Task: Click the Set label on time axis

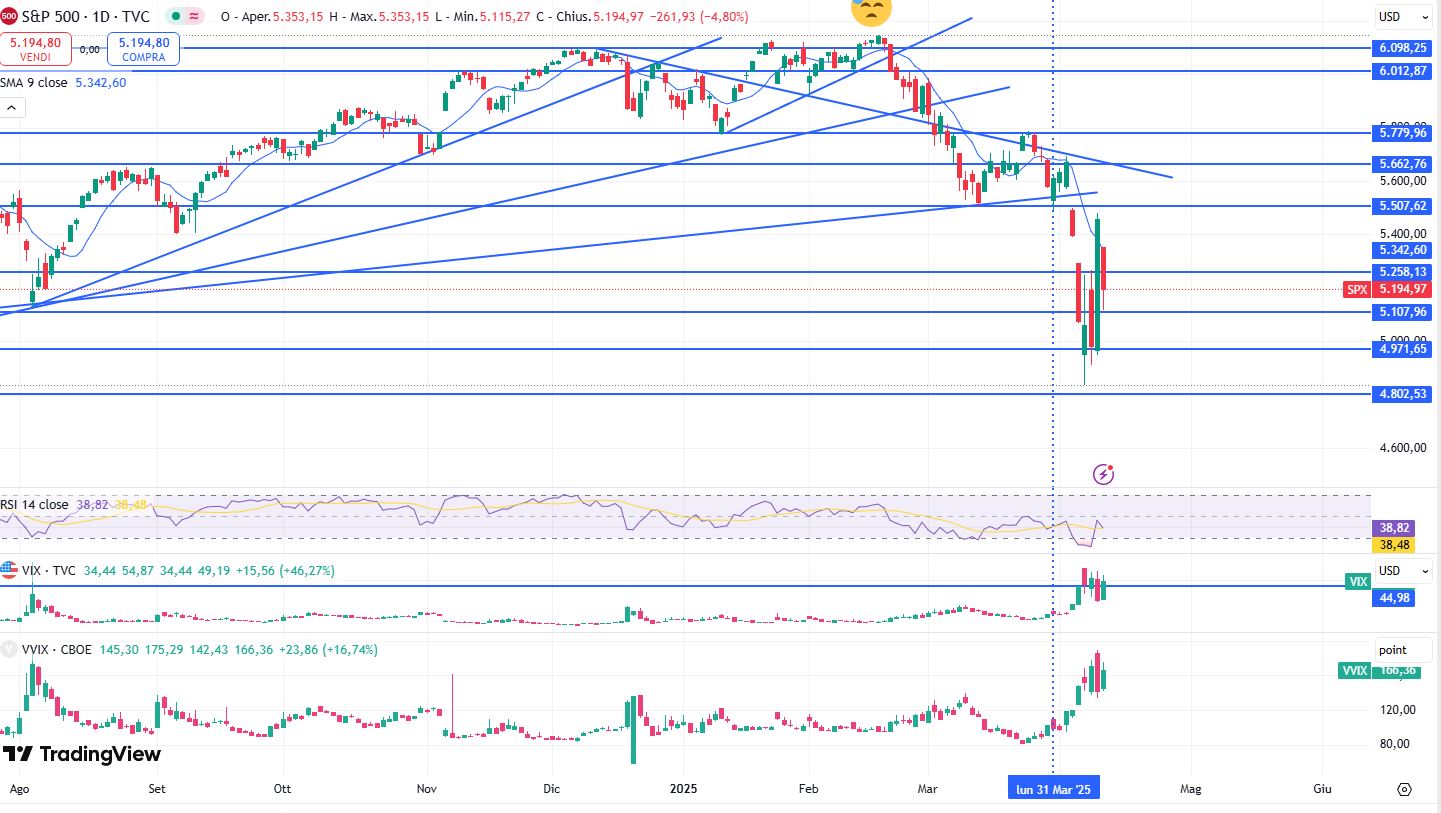Action: coord(155,789)
